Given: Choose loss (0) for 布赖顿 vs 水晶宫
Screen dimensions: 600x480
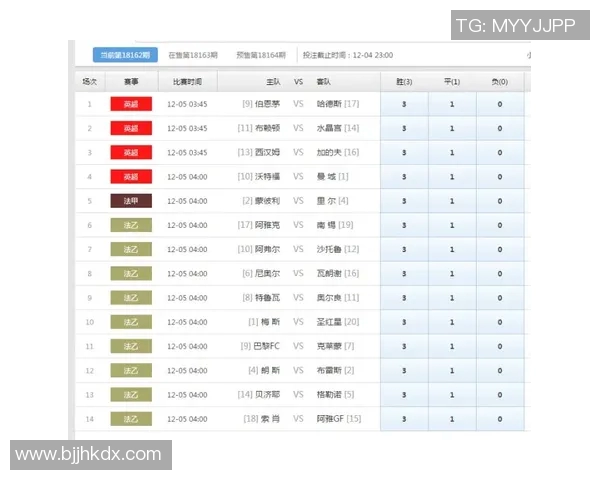Looking at the screenshot, I should (x=500, y=128).
